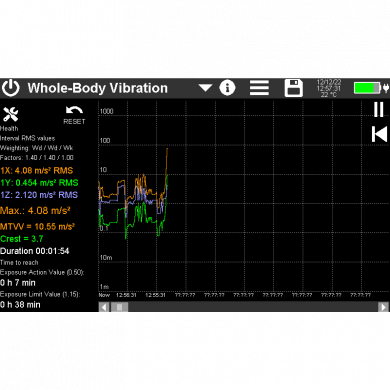
Task: Toggle the 1Y green RMS channel
Action: pos(39,183)
